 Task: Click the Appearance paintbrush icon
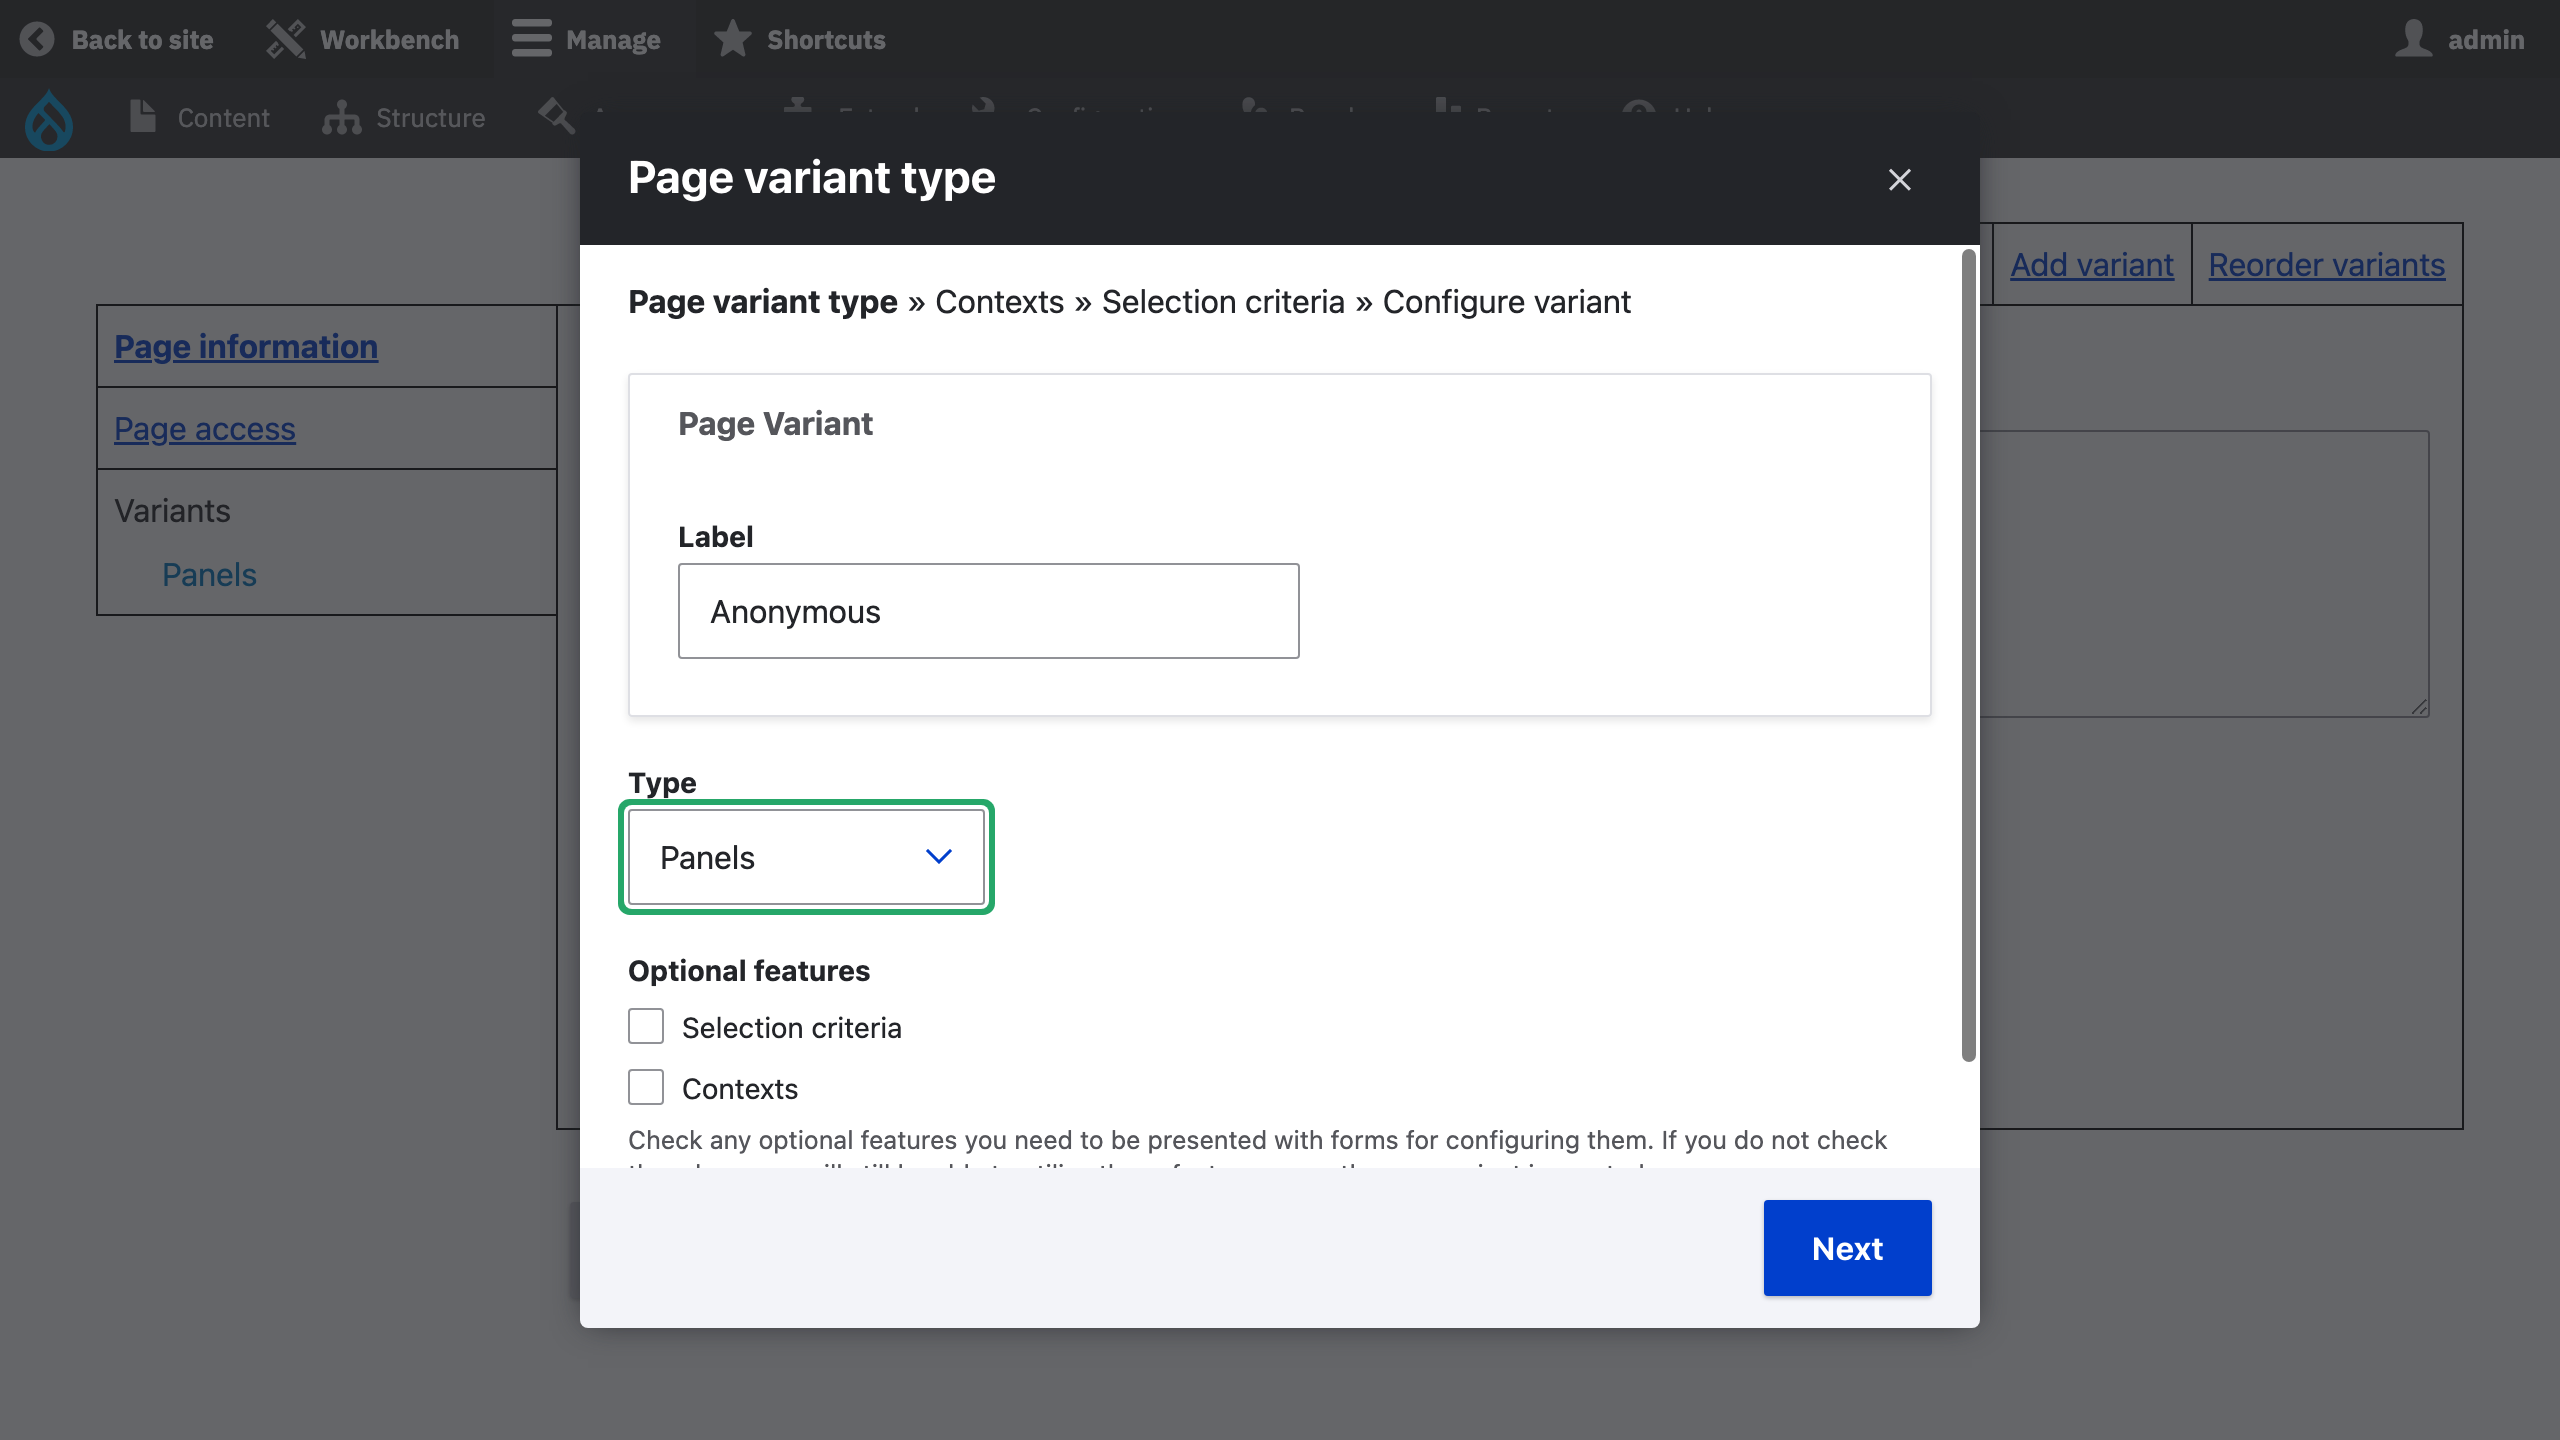click(x=557, y=117)
